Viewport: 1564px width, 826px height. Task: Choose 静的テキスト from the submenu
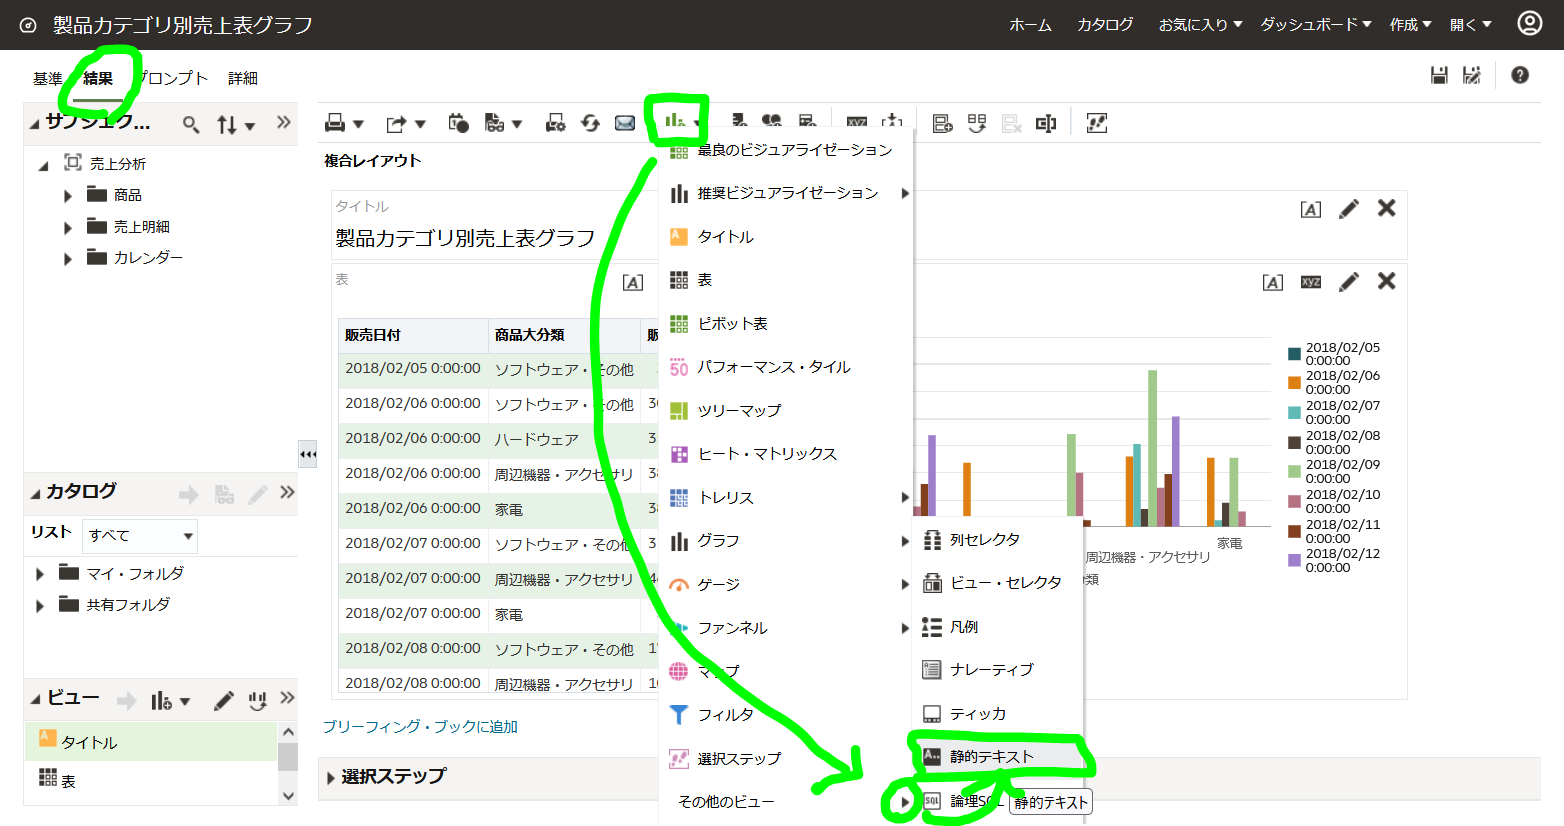point(998,757)
